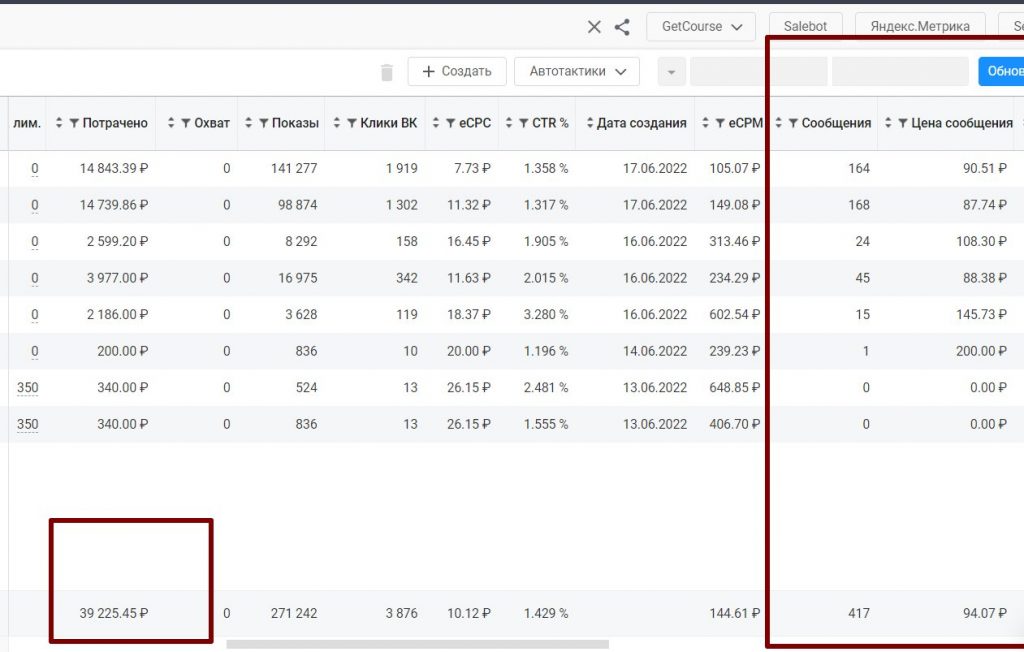Open filter funnel on Показы column
The image size is (1024, 652).
click(x=263, y=123)
